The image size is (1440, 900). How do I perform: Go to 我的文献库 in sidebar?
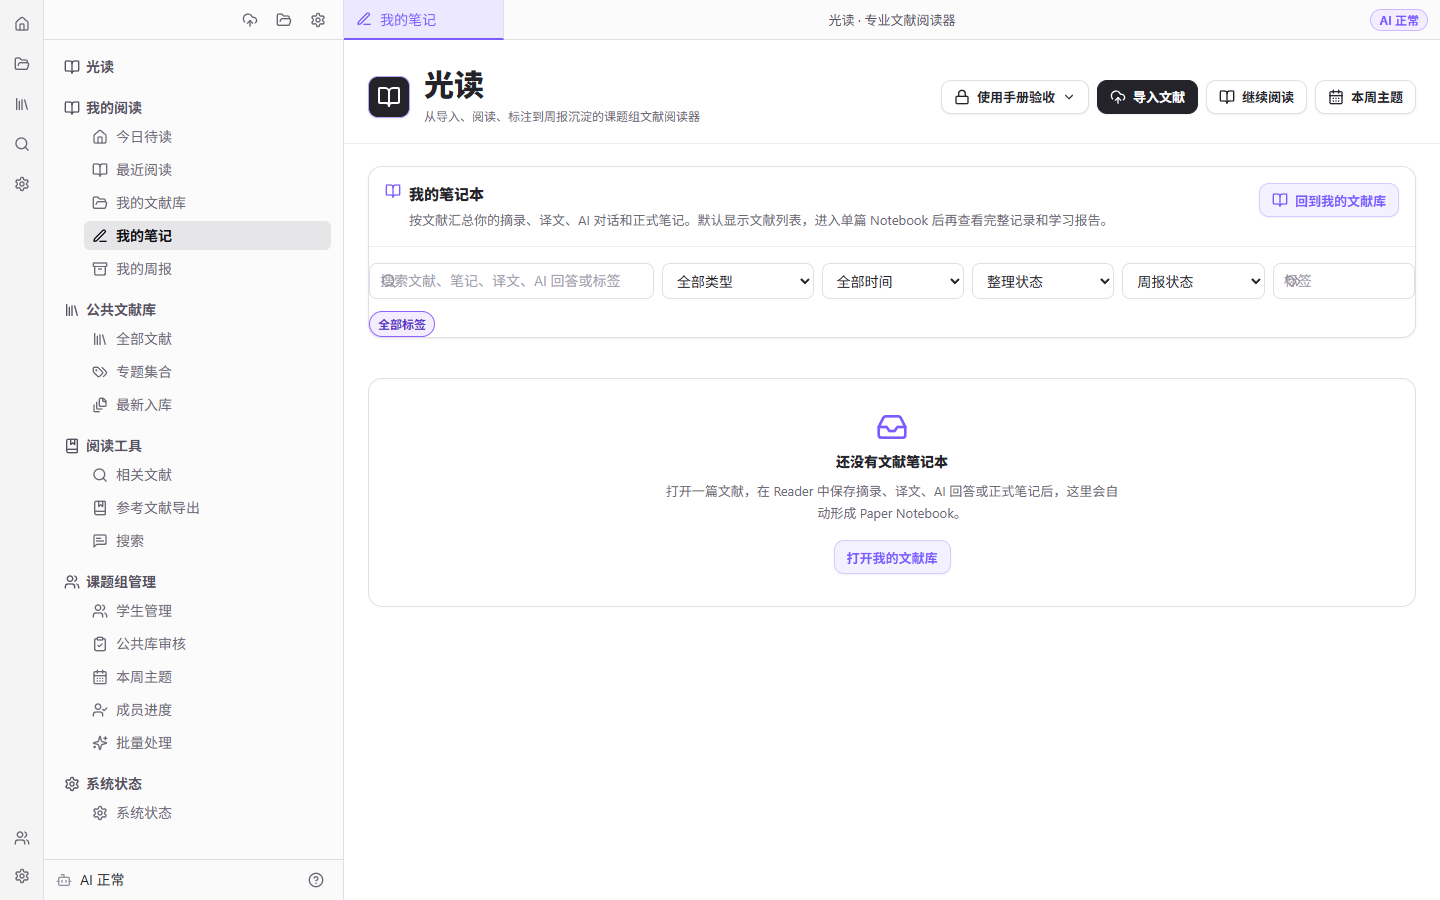pos(207,203)
